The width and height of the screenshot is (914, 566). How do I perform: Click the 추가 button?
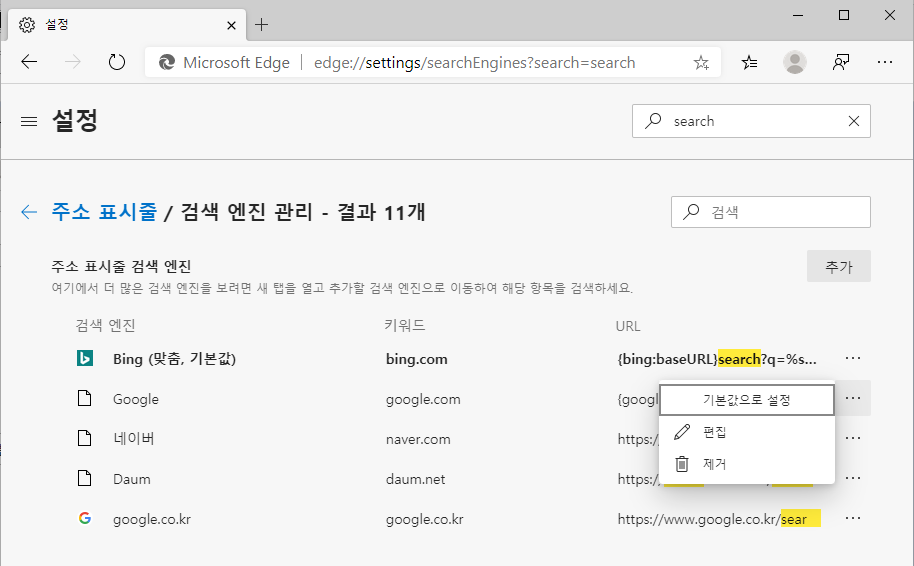pos(839,266)
